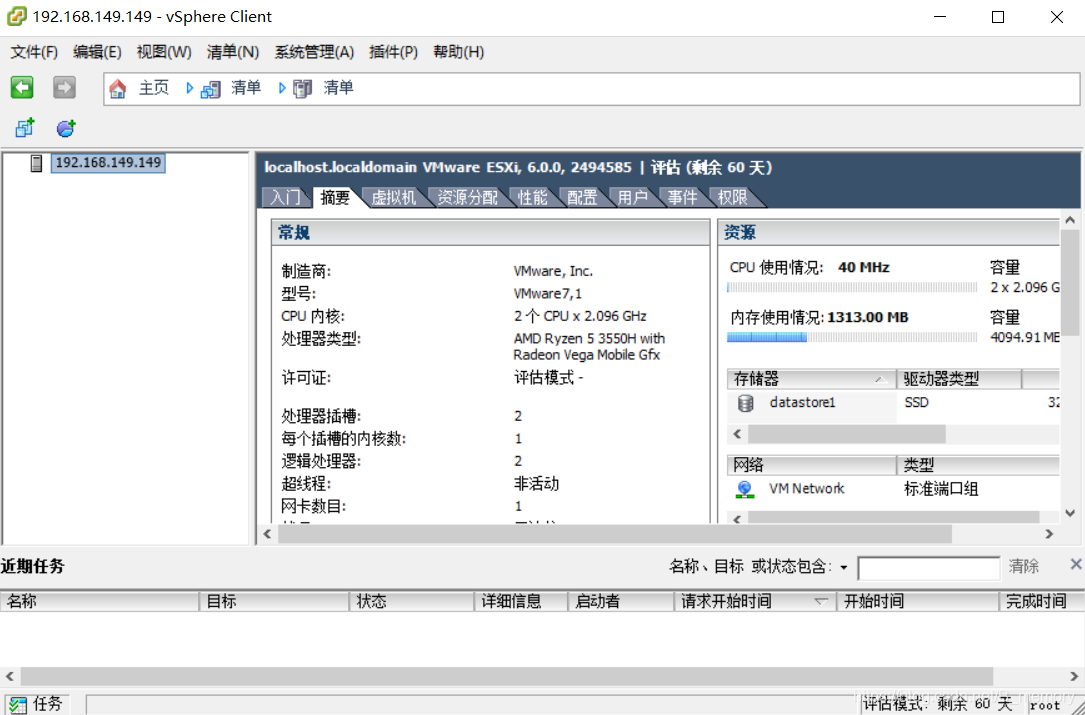Open the 名称、目标 或状态包含 filter dropdown
The height and width of the screenshot is (715, 1085).
click(x=844, y=568)
